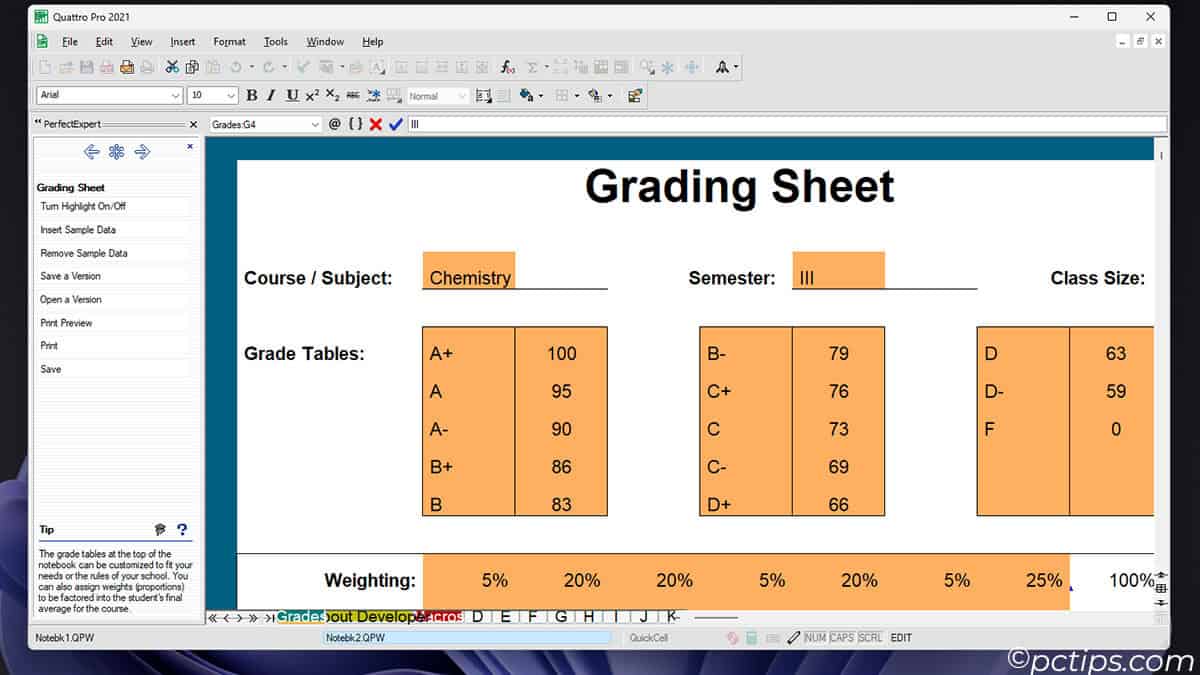Toggle Underline formatting
The image size is (1200, 675).
tap(290, 95)
